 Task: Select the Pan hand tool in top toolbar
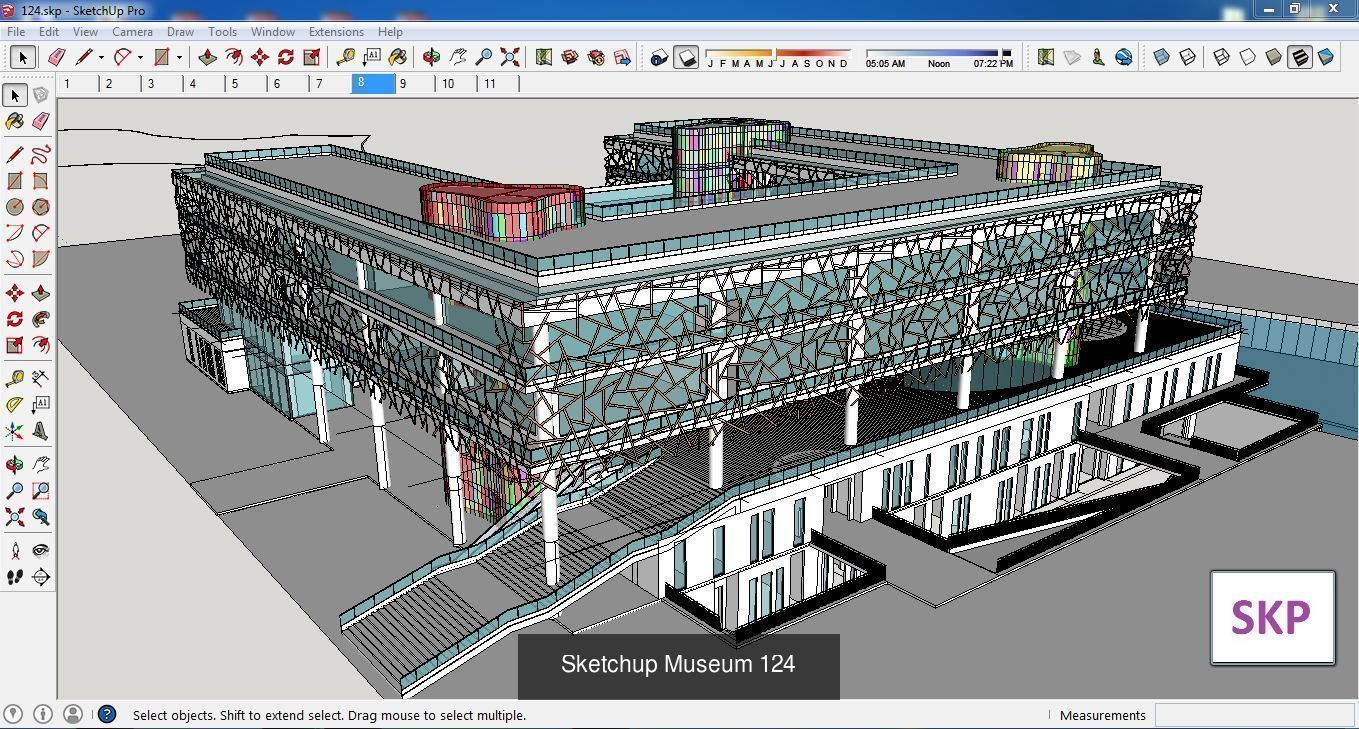coord(458,57)
